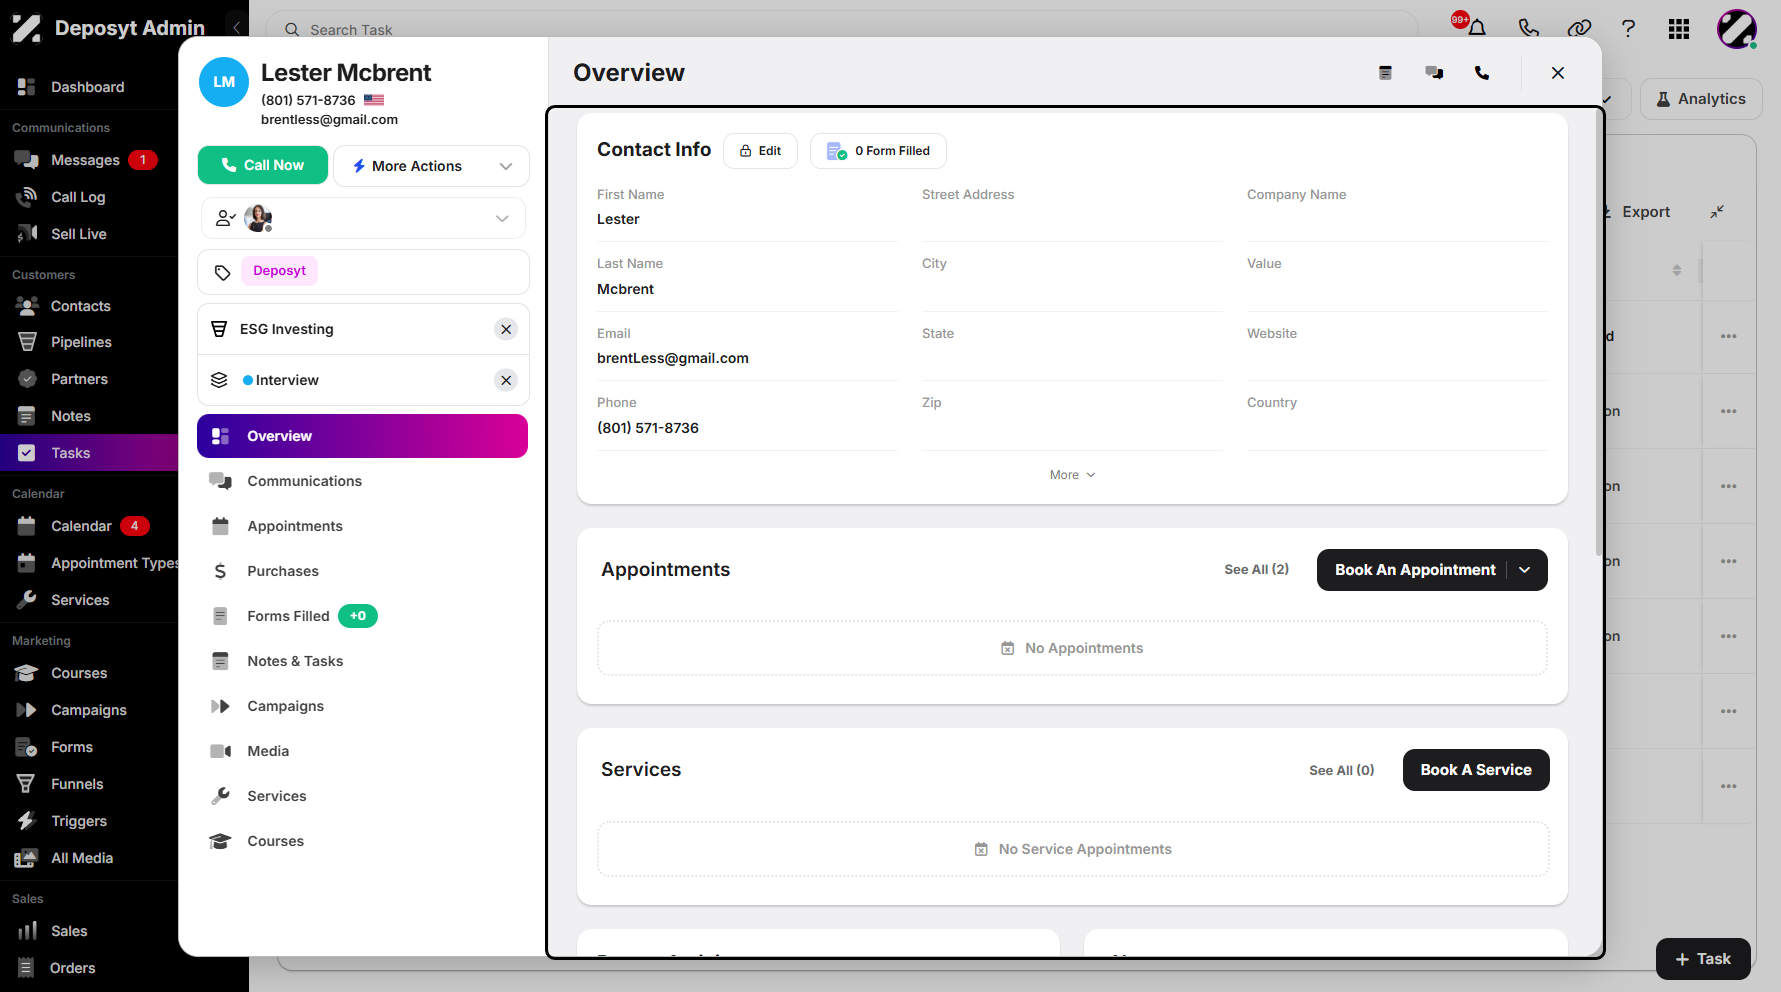Open the apps grid icon
This screenshot has width=1781, height=992.
pos(1679,29)
